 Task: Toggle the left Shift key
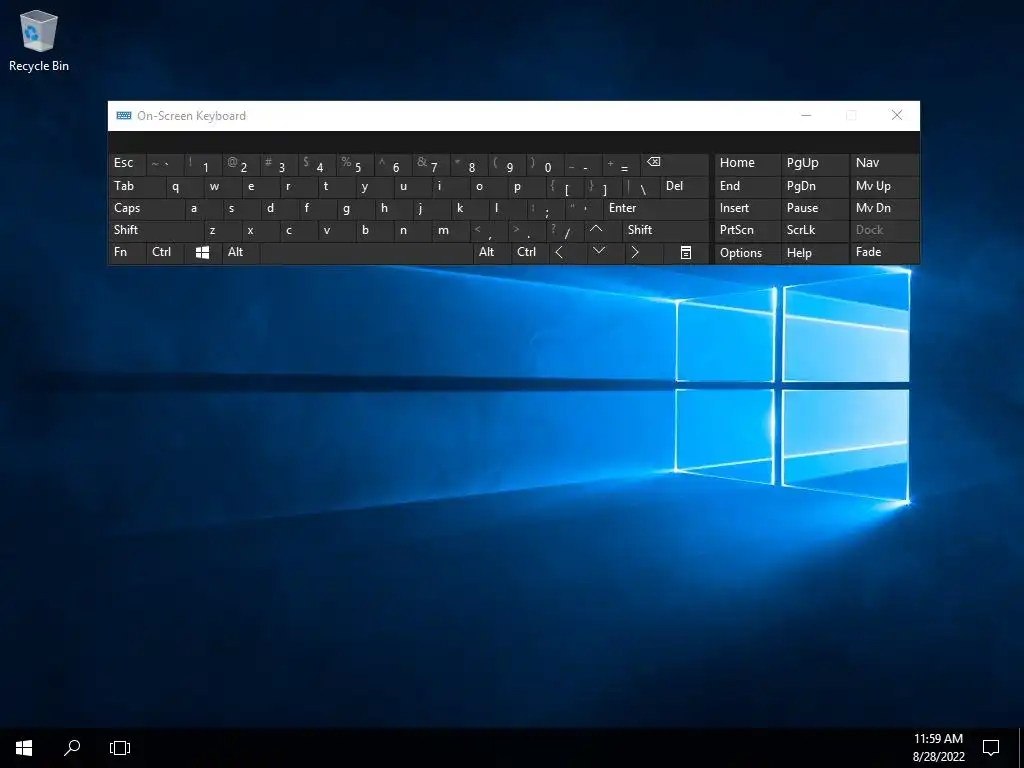155,230
